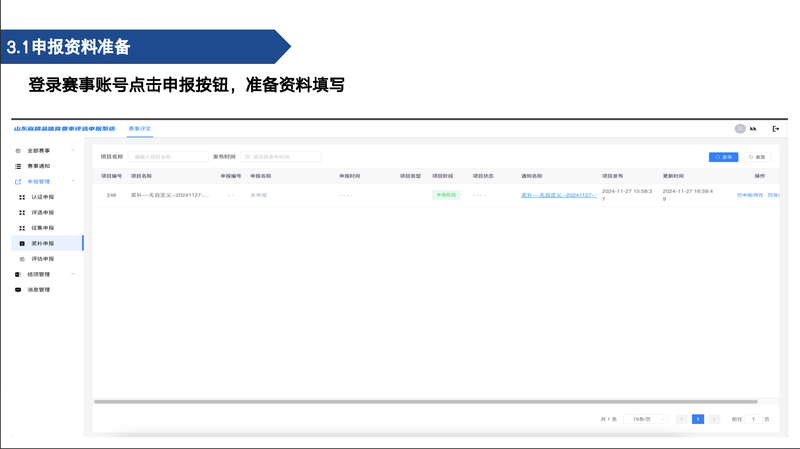Select page 1 in pagination
The width and height of the screenshot is (800, 449).
coord(698,419)
